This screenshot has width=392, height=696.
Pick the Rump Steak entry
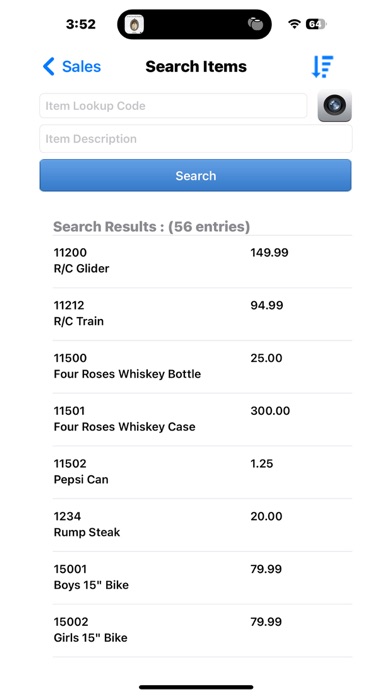click(x=202, y=525)
